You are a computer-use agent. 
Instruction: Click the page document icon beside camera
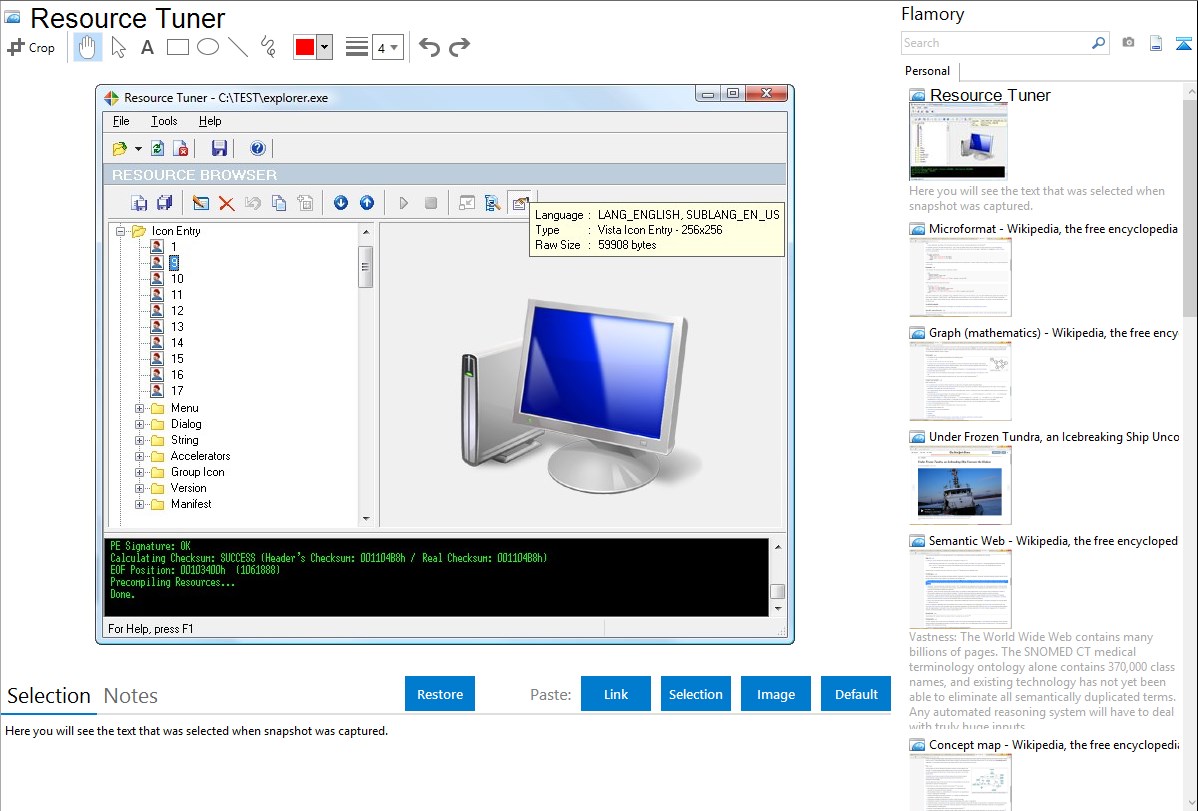[1156, 43]
